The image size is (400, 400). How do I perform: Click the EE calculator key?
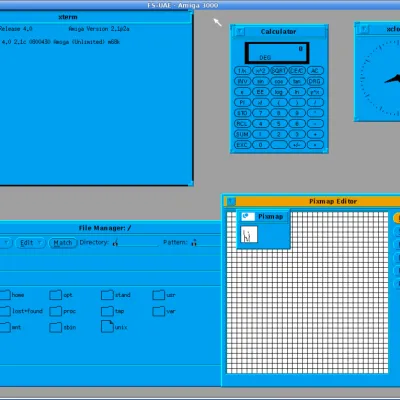click(260, 92)
